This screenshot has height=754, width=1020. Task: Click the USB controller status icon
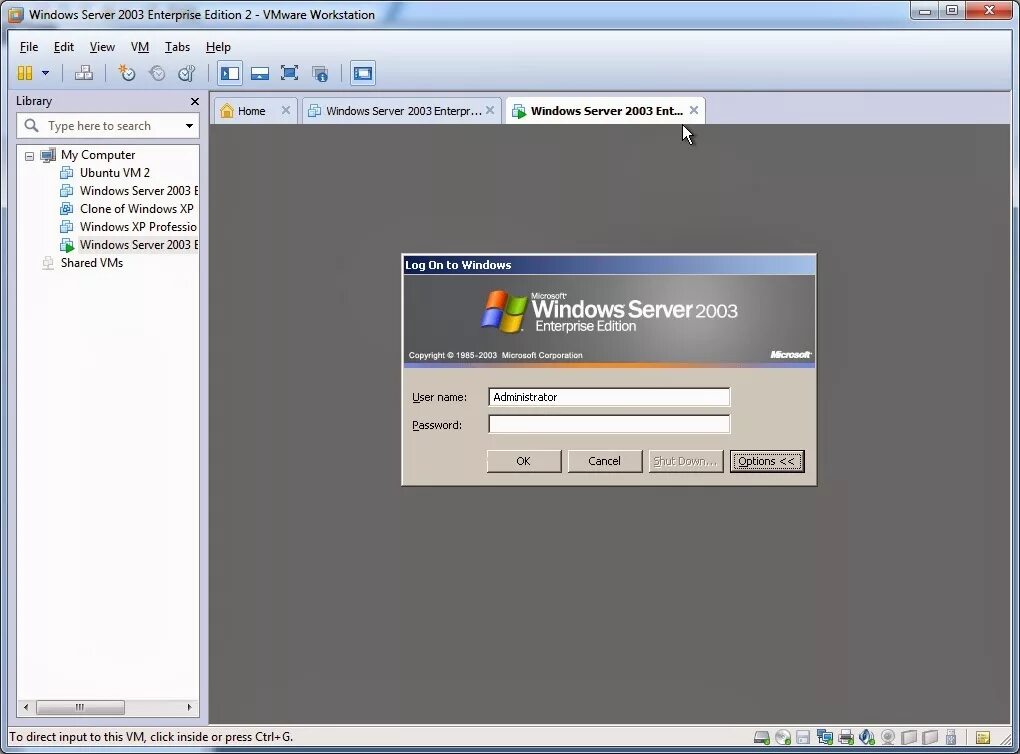(x=951, y=737)
